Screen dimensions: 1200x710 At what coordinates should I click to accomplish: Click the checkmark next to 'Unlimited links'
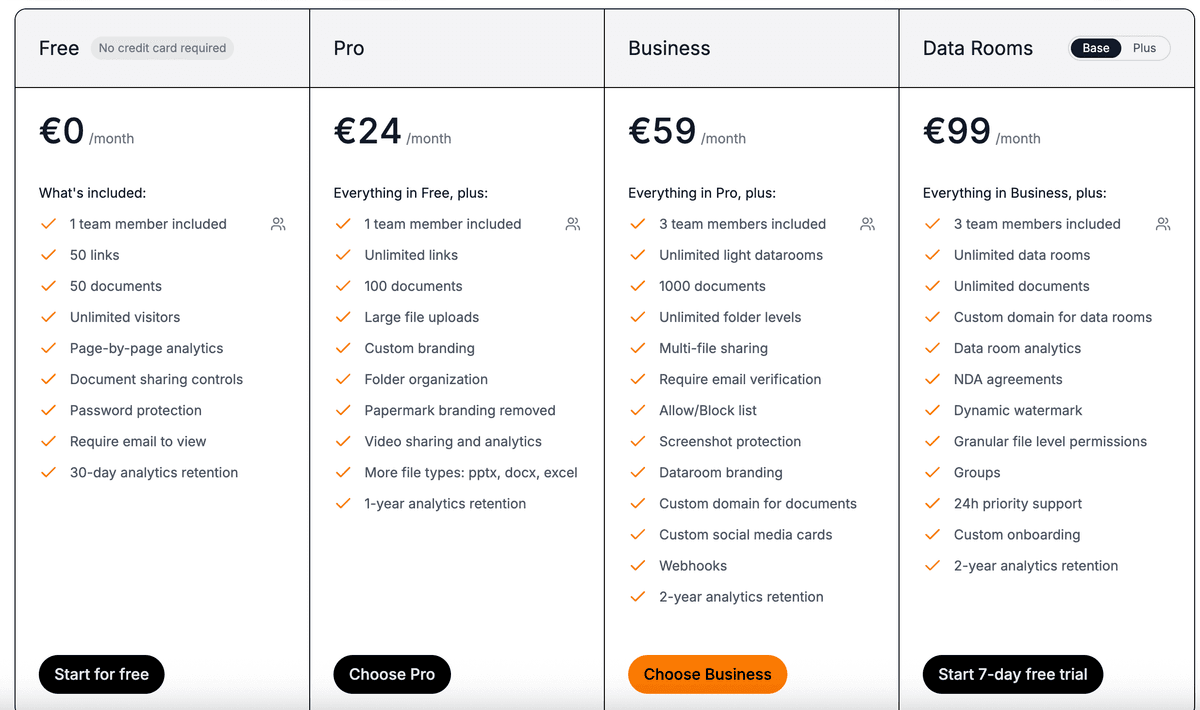tap(342, 255)
